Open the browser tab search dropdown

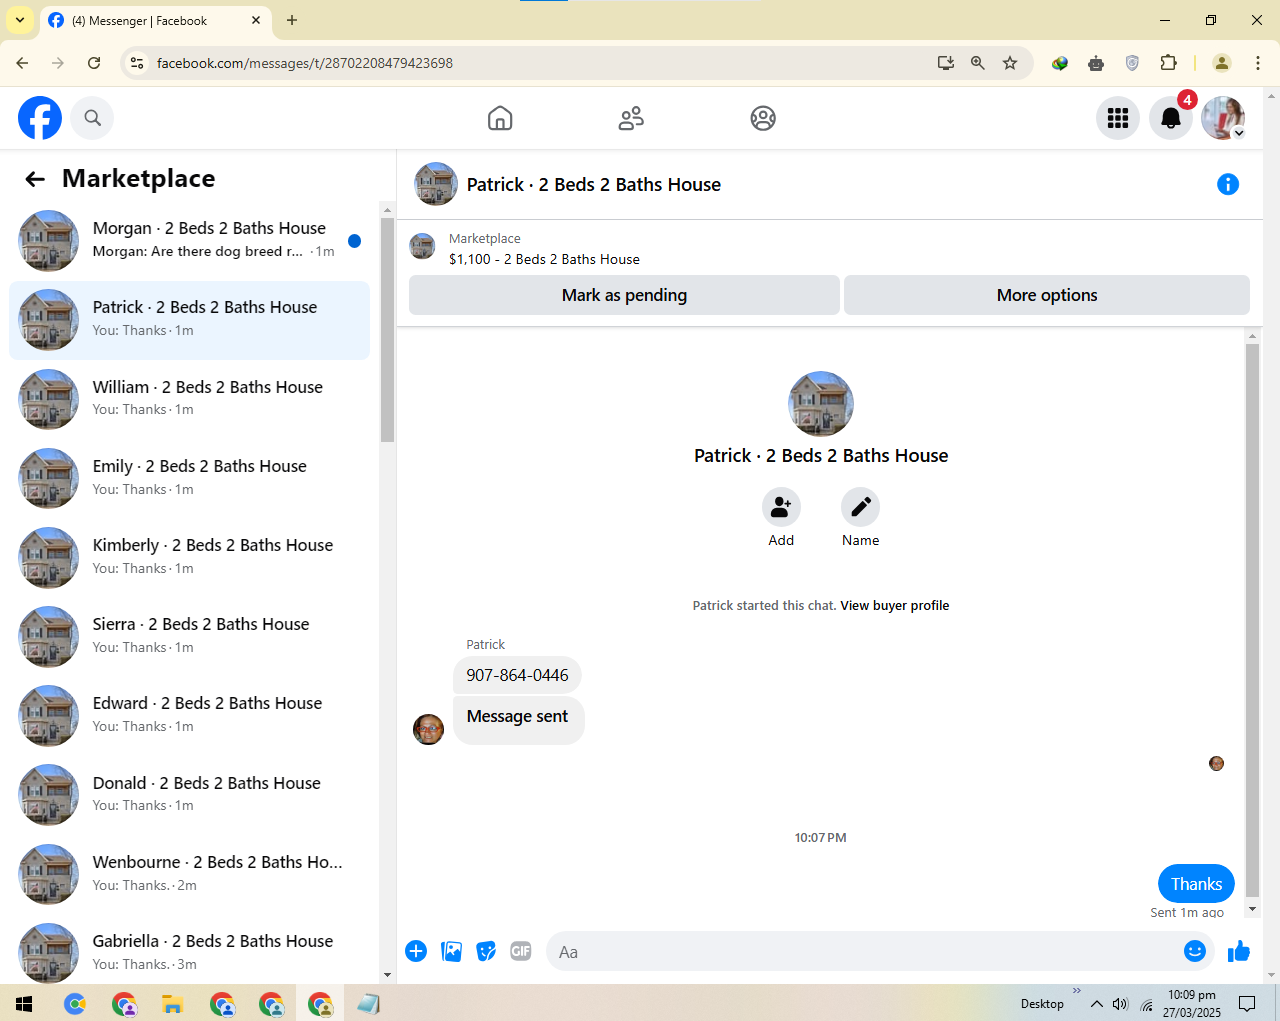tap(20, 20)
